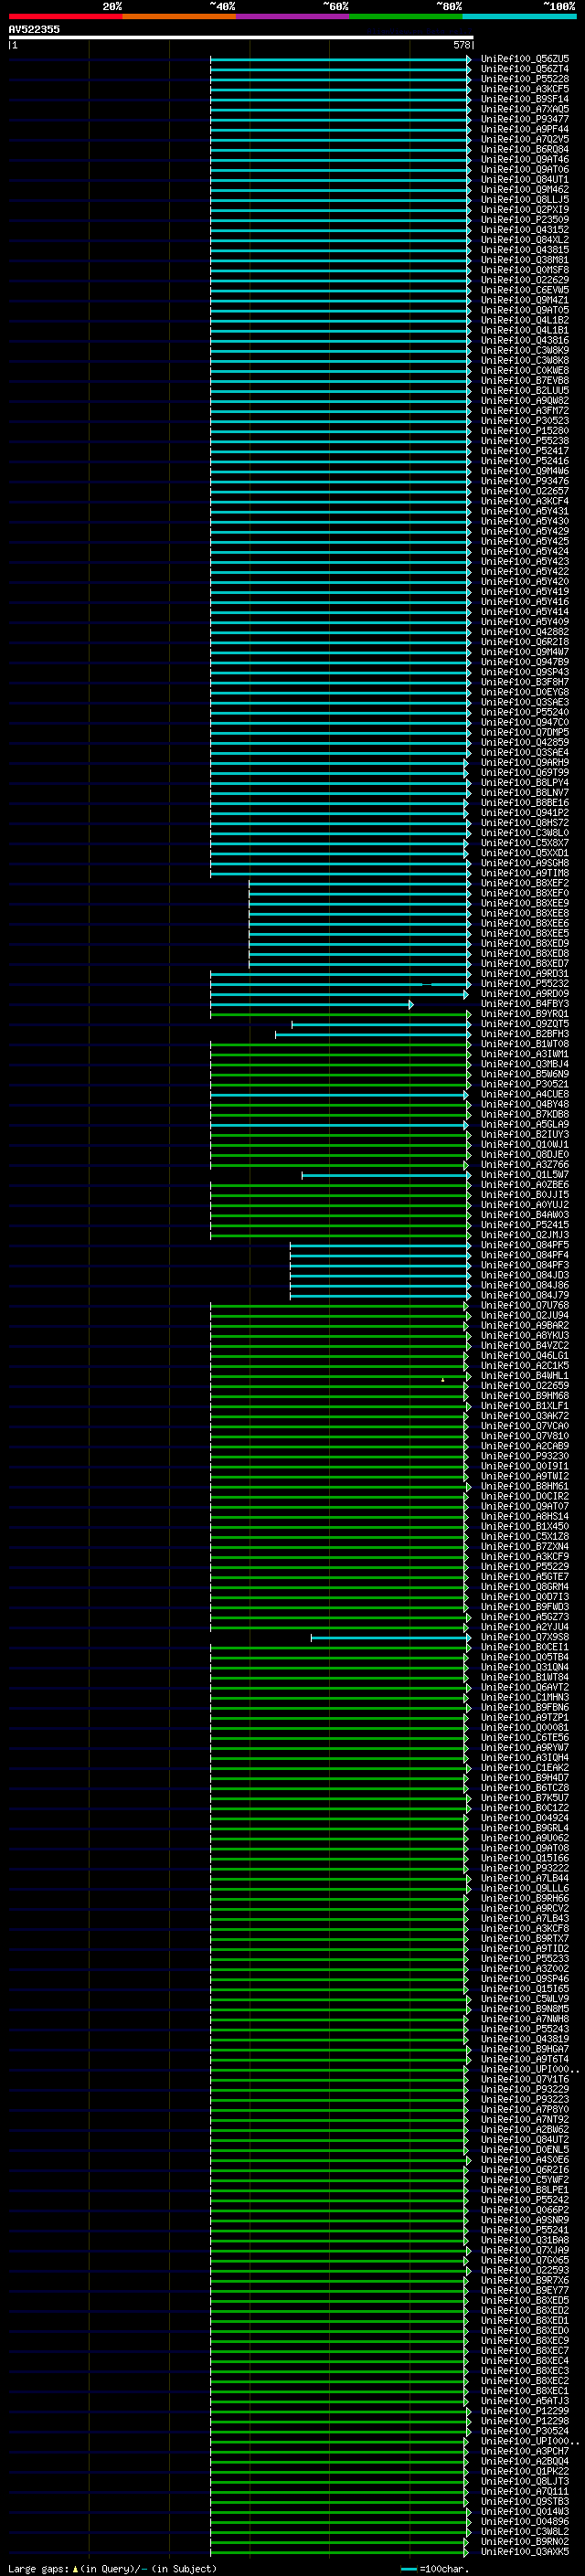
Task: Open hit UniRef100_Q56ZU5
Action: (x=525, y=59)
